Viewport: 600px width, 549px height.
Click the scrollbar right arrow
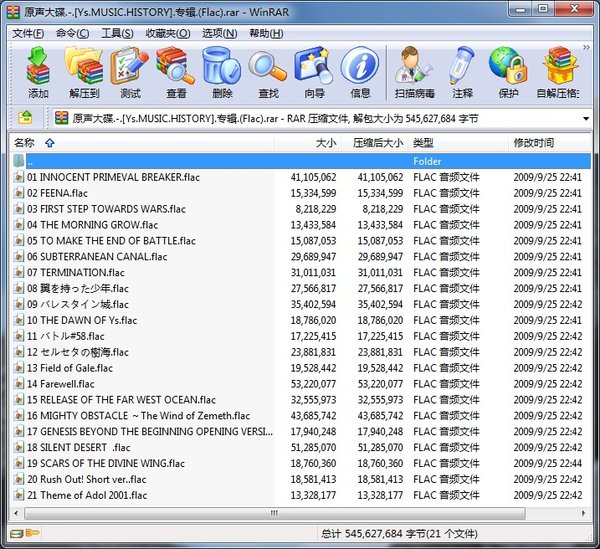(x=584, y=513)
